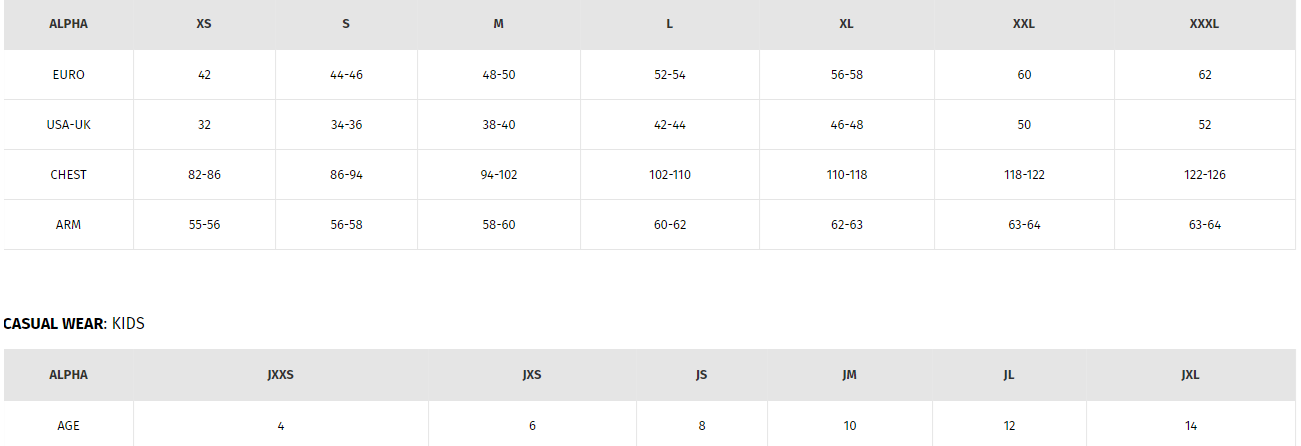This screenshot has width=1301, height=446.
Task: Click the CASUAL WEAR: KIDS heading
Action: click(74, 324)
